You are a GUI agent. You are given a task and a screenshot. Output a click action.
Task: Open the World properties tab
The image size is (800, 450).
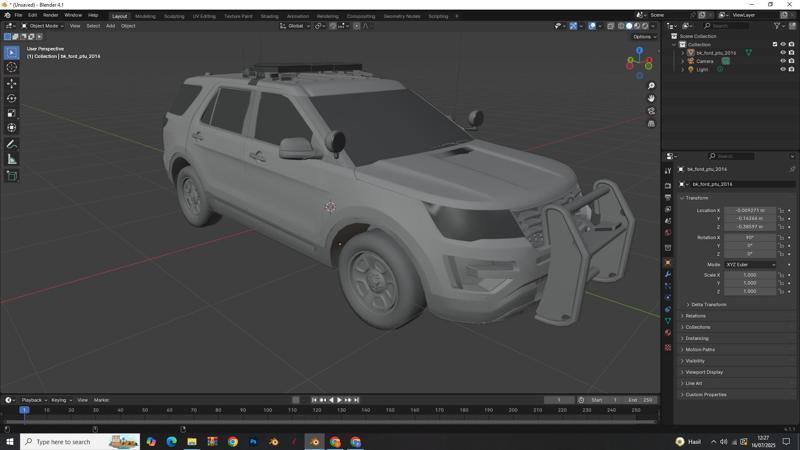668,233
